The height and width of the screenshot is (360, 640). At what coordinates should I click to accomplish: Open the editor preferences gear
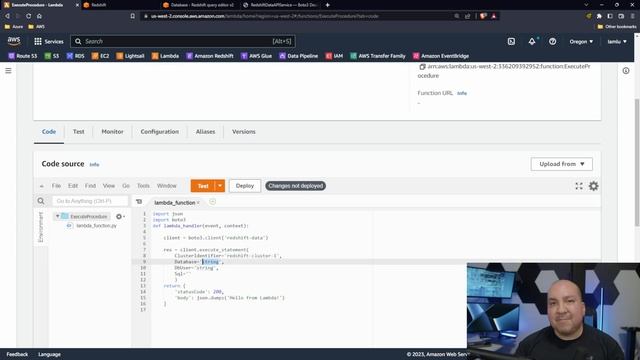coord(593,186)
